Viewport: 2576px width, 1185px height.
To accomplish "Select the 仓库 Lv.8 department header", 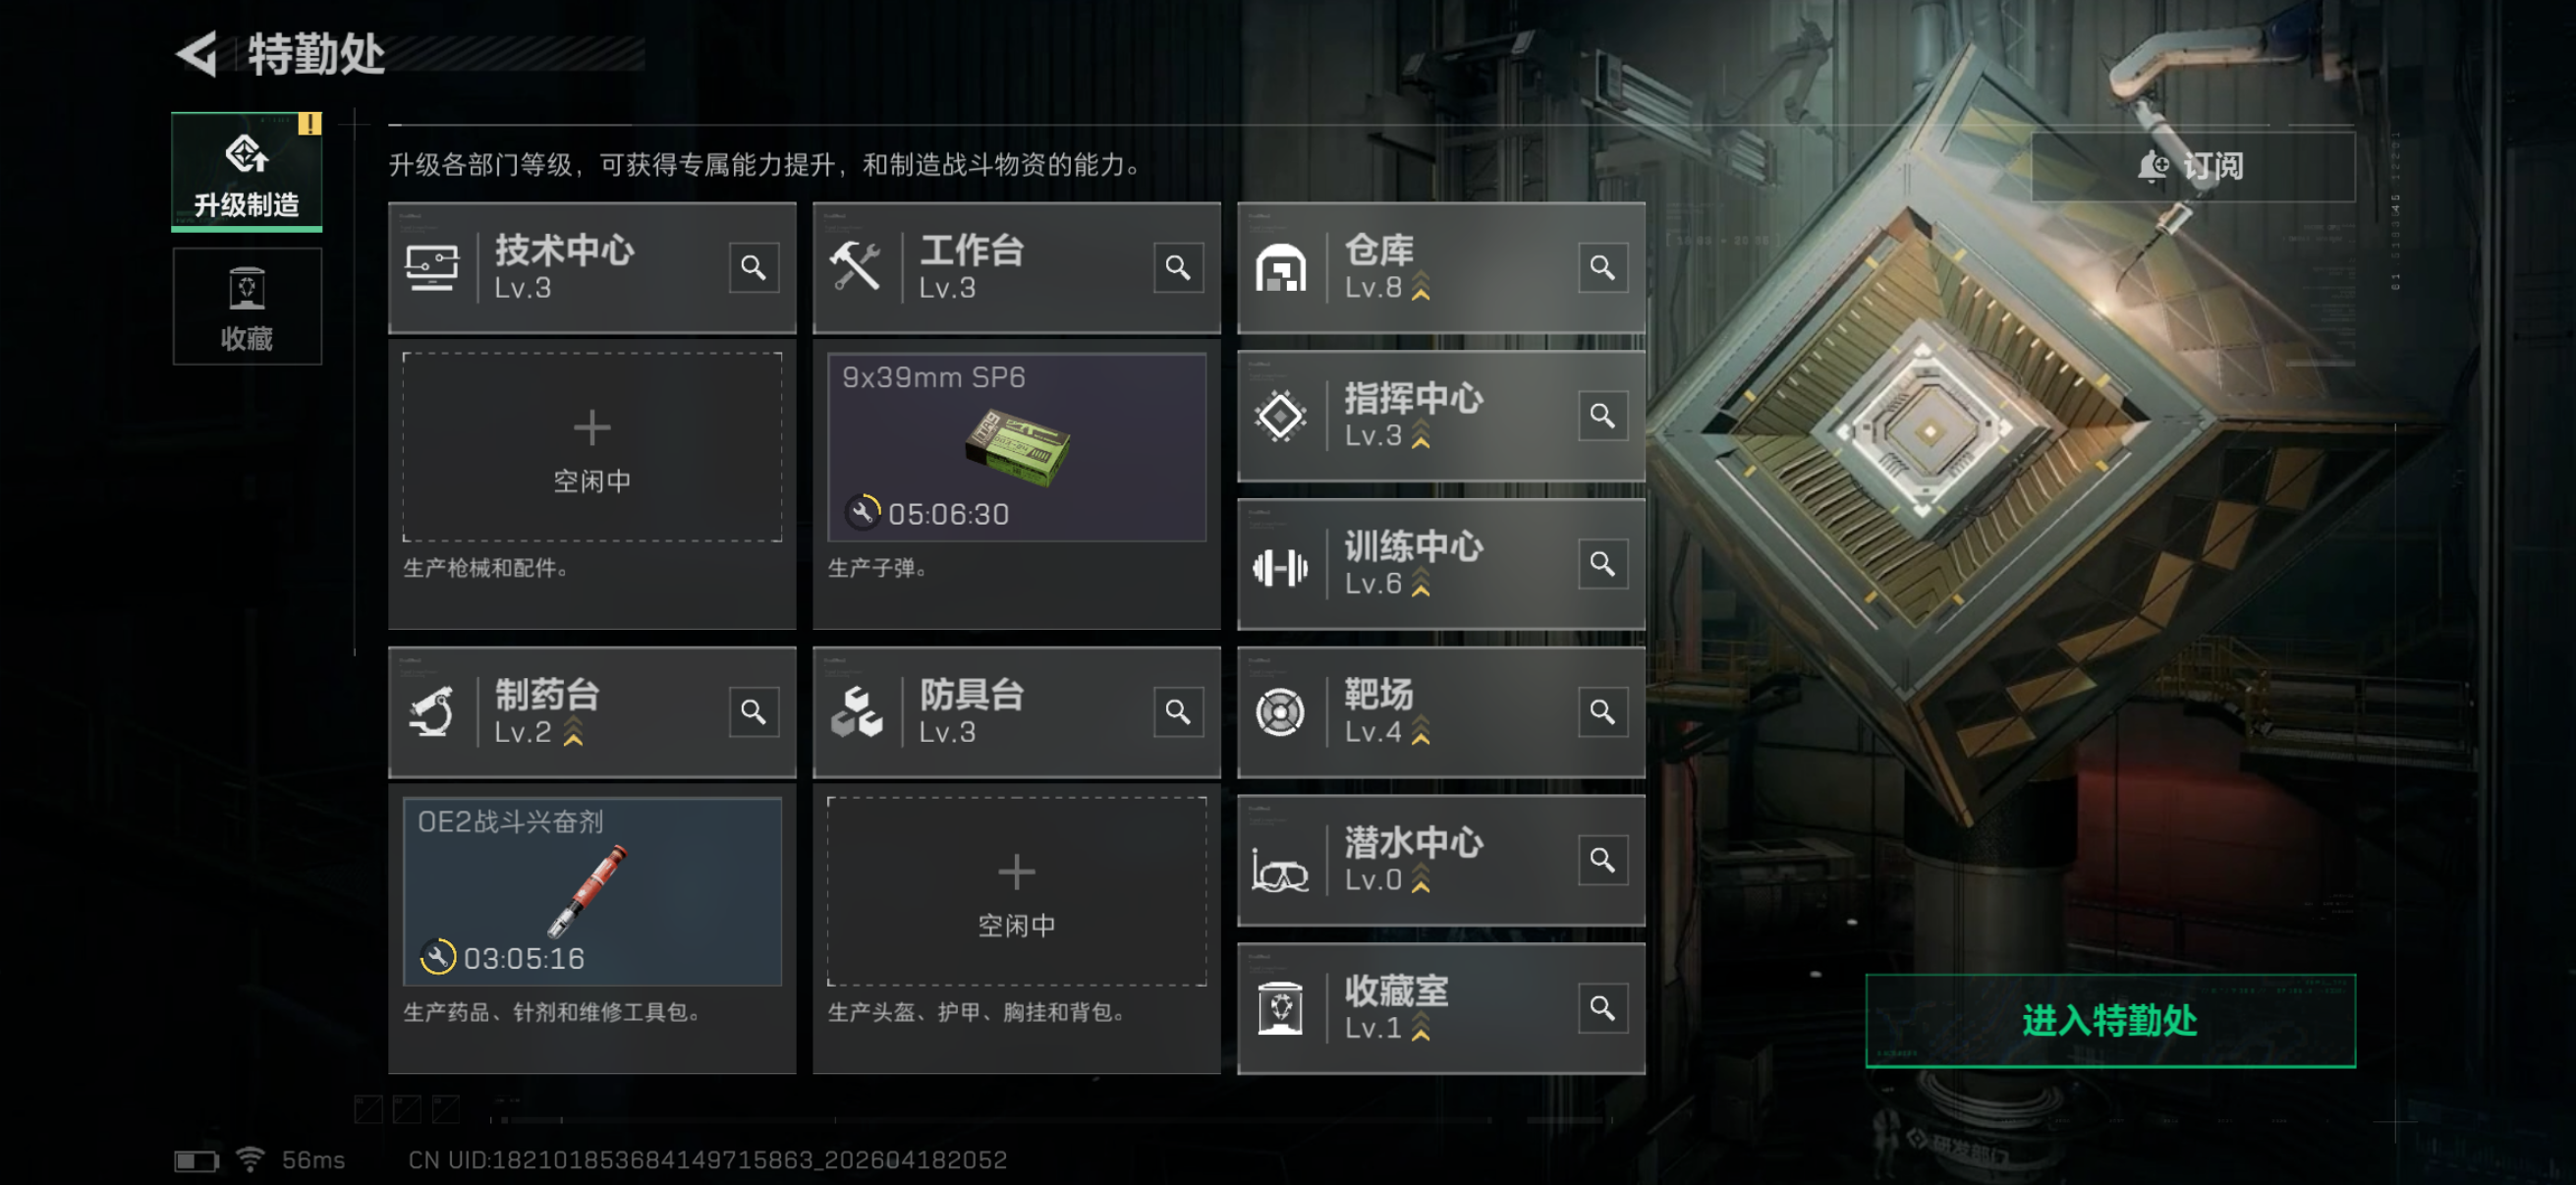I will (x=1440, y=267).
